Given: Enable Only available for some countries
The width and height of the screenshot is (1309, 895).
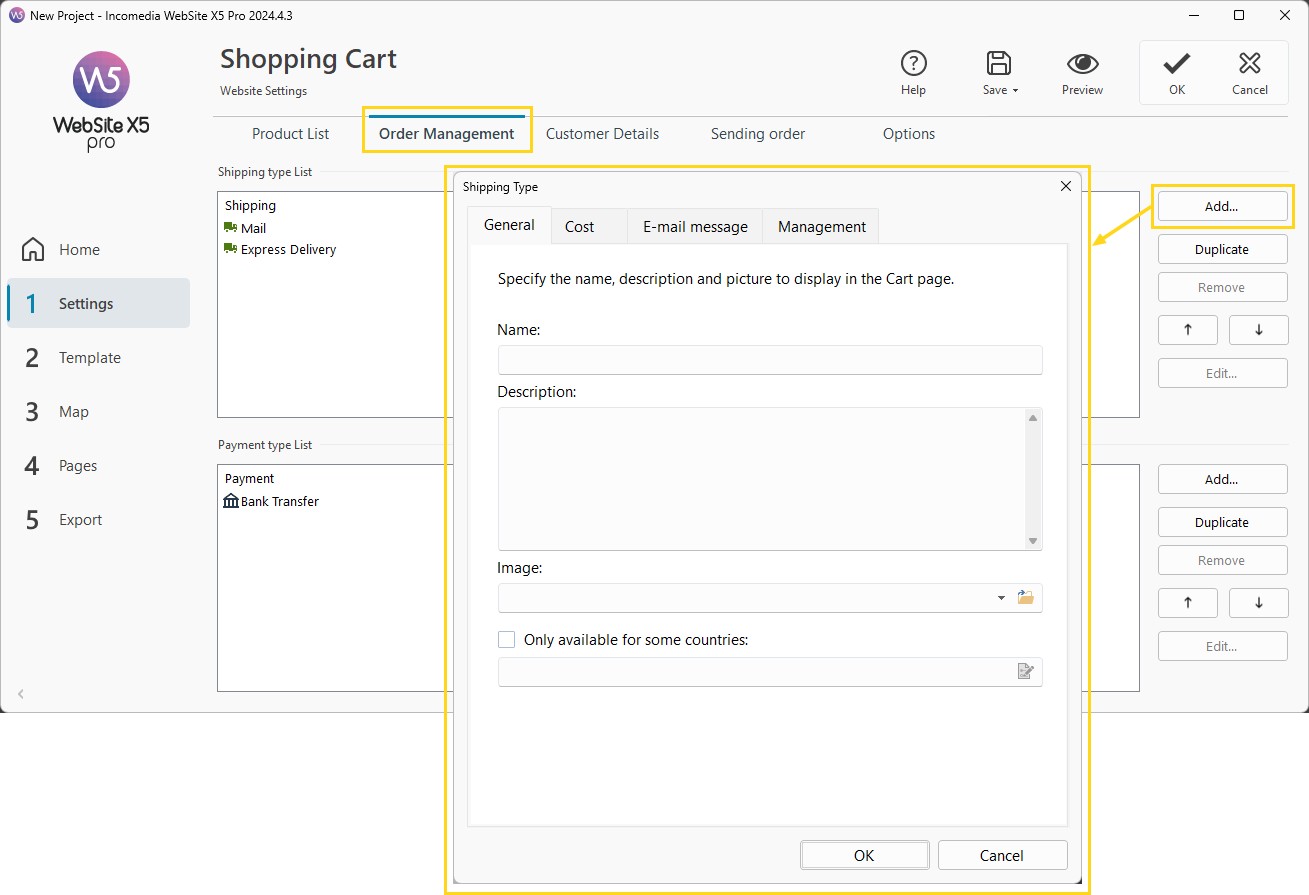Looking at the screenshot, I should 507,639.
